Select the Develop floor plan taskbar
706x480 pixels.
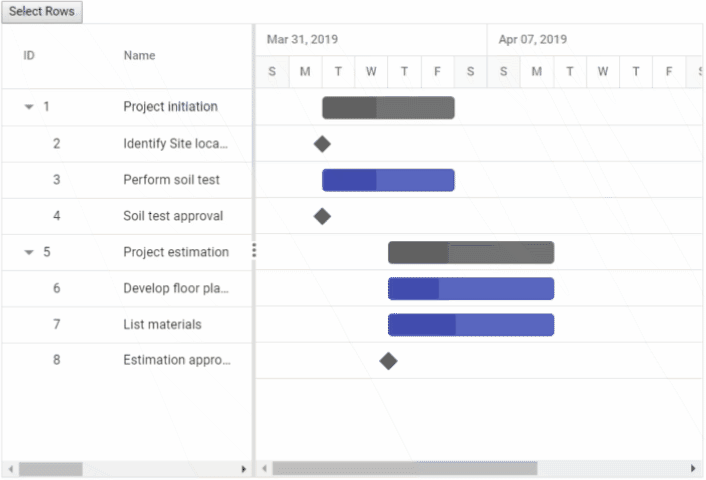[x=470, y=289]
